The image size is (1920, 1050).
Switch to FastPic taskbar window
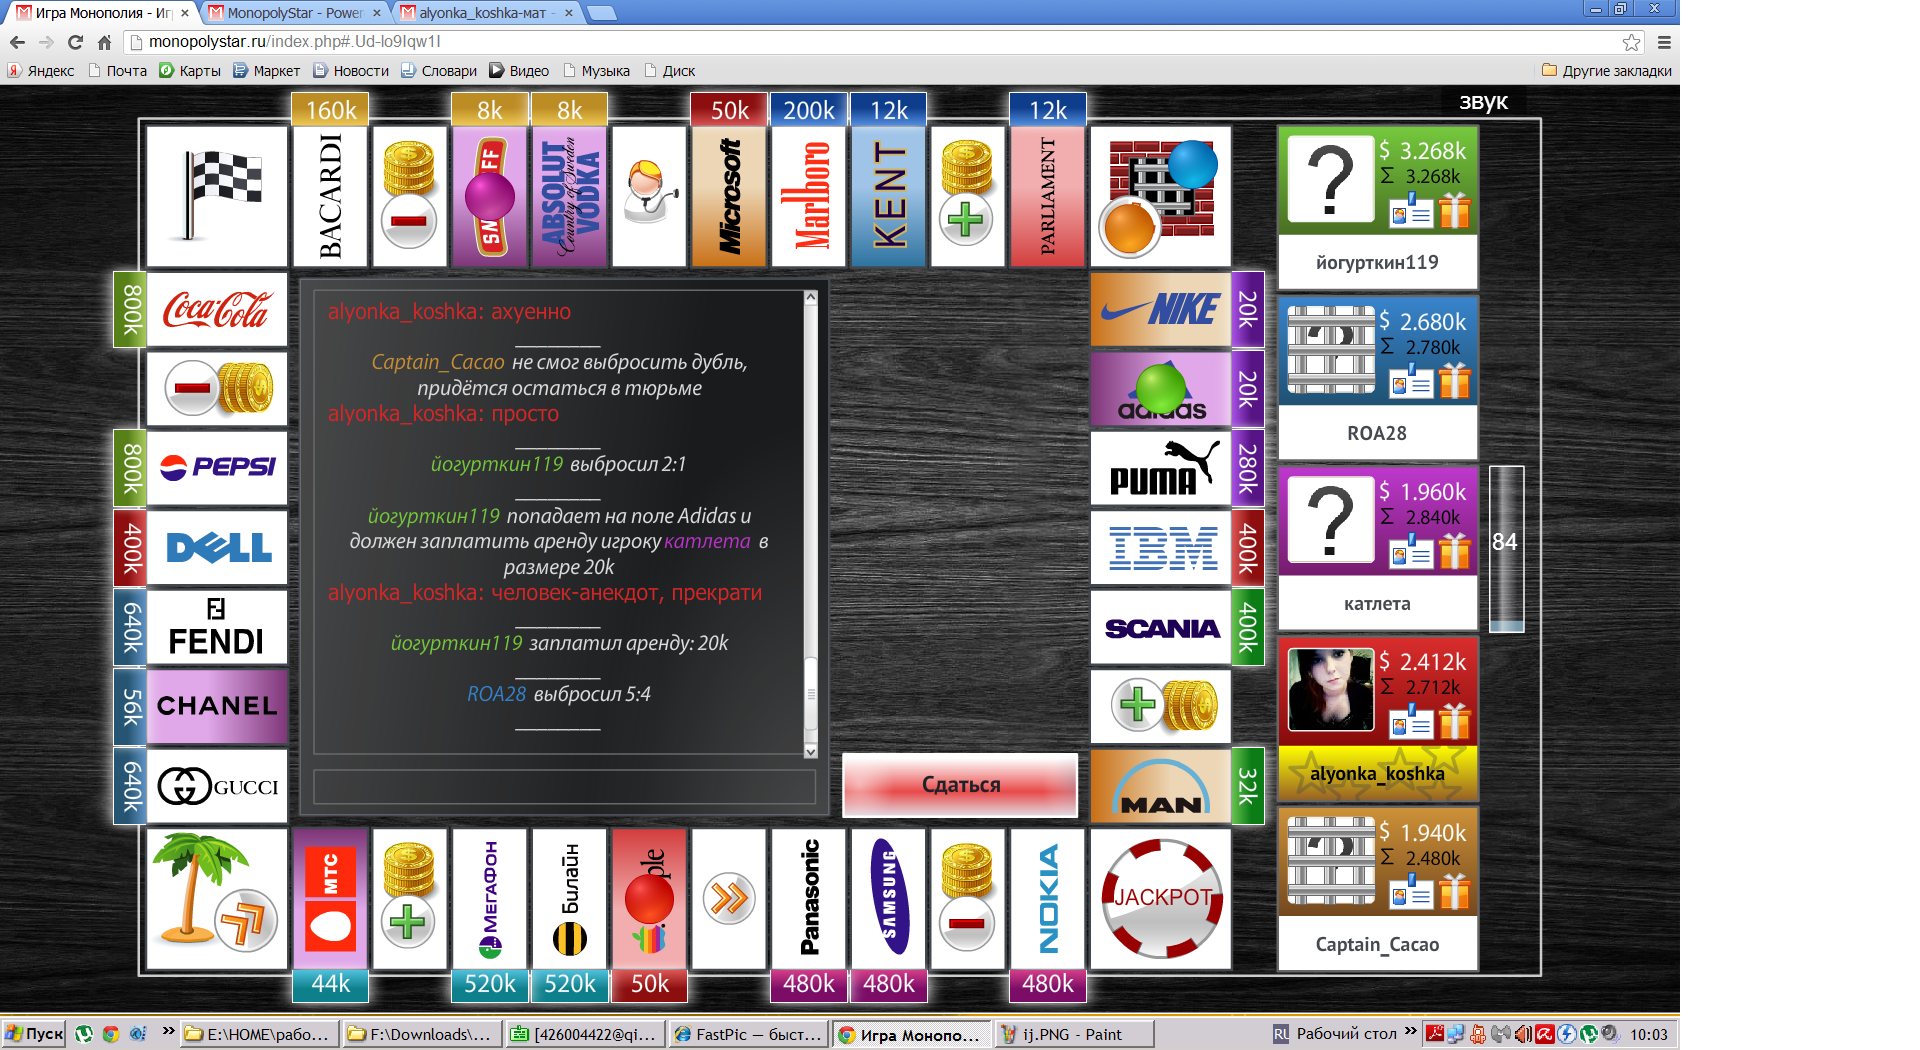[x=748, y=1034]
